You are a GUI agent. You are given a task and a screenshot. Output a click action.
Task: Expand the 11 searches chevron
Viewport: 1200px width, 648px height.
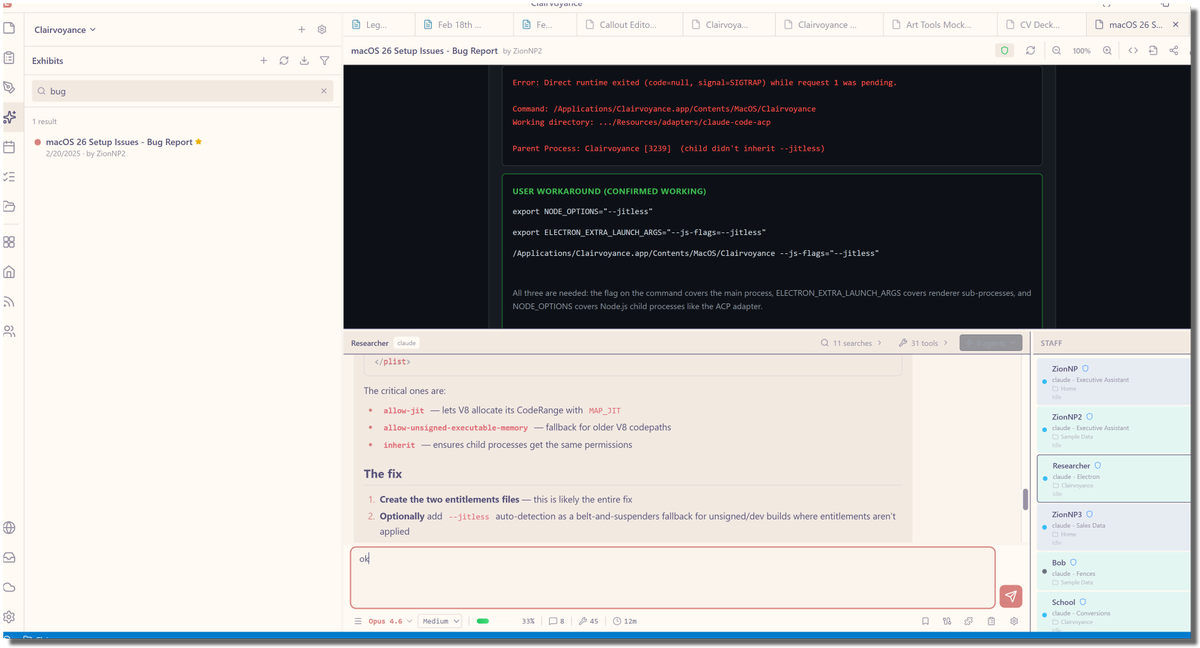pyautogui.click(x=879, y=343)
